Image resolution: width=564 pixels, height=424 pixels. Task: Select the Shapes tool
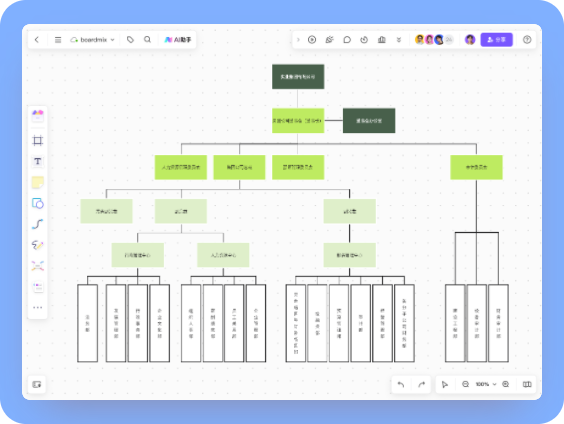coord(38,203)
